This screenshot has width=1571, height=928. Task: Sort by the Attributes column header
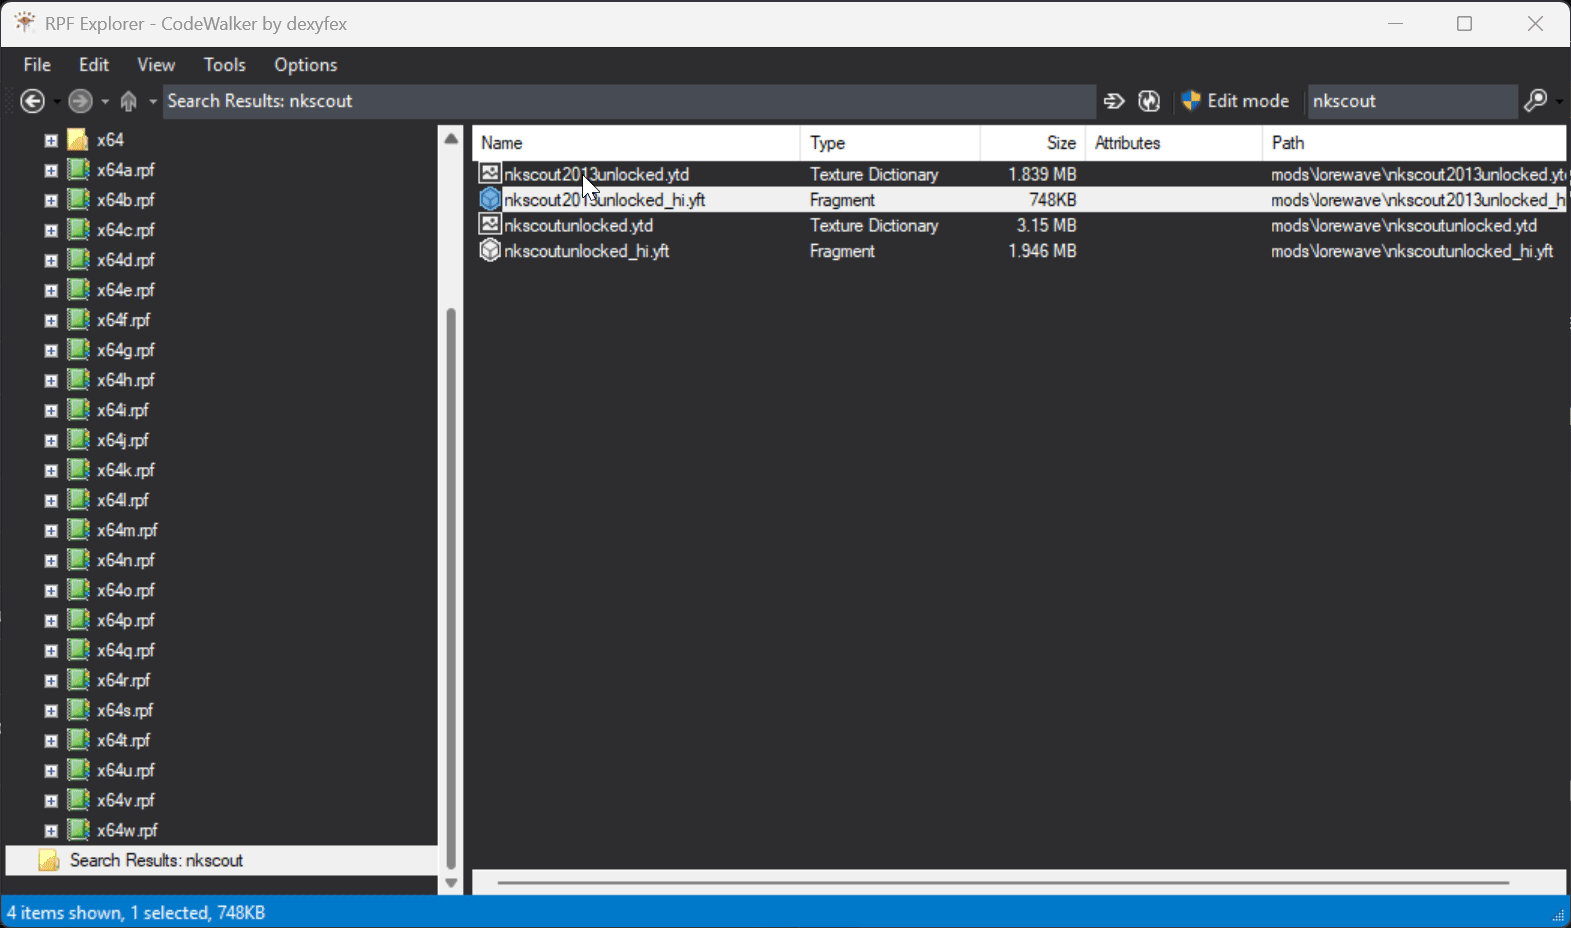[x=1174, y=143]
